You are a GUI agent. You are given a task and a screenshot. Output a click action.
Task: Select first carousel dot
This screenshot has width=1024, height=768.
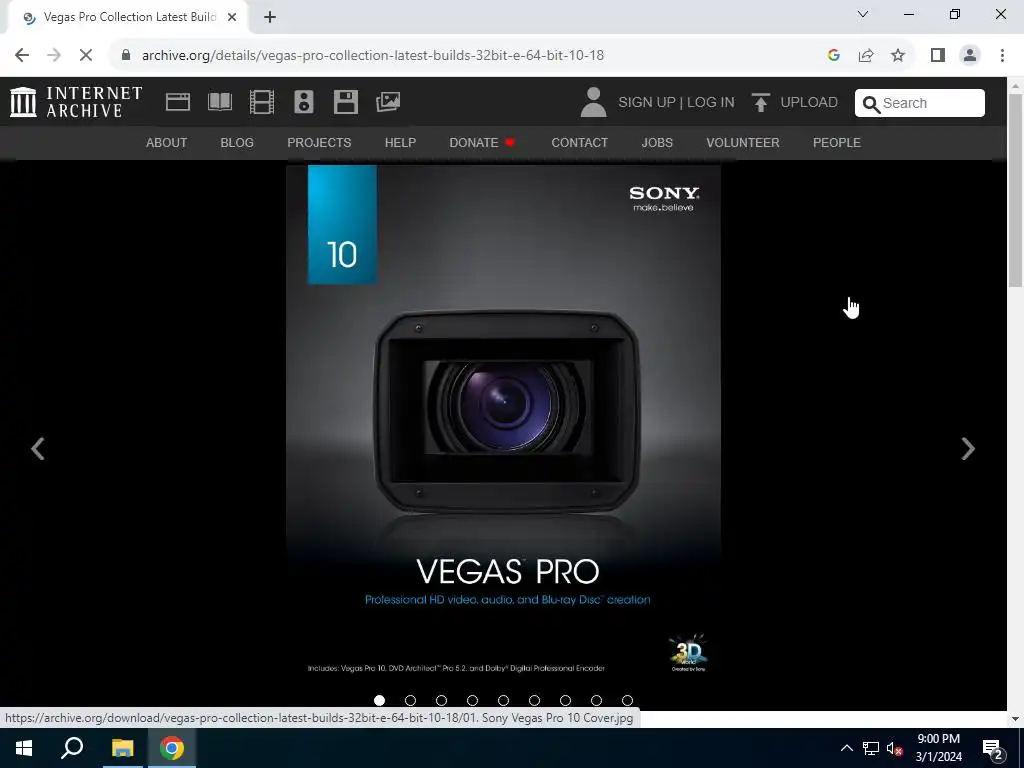[x=379, y=700]
